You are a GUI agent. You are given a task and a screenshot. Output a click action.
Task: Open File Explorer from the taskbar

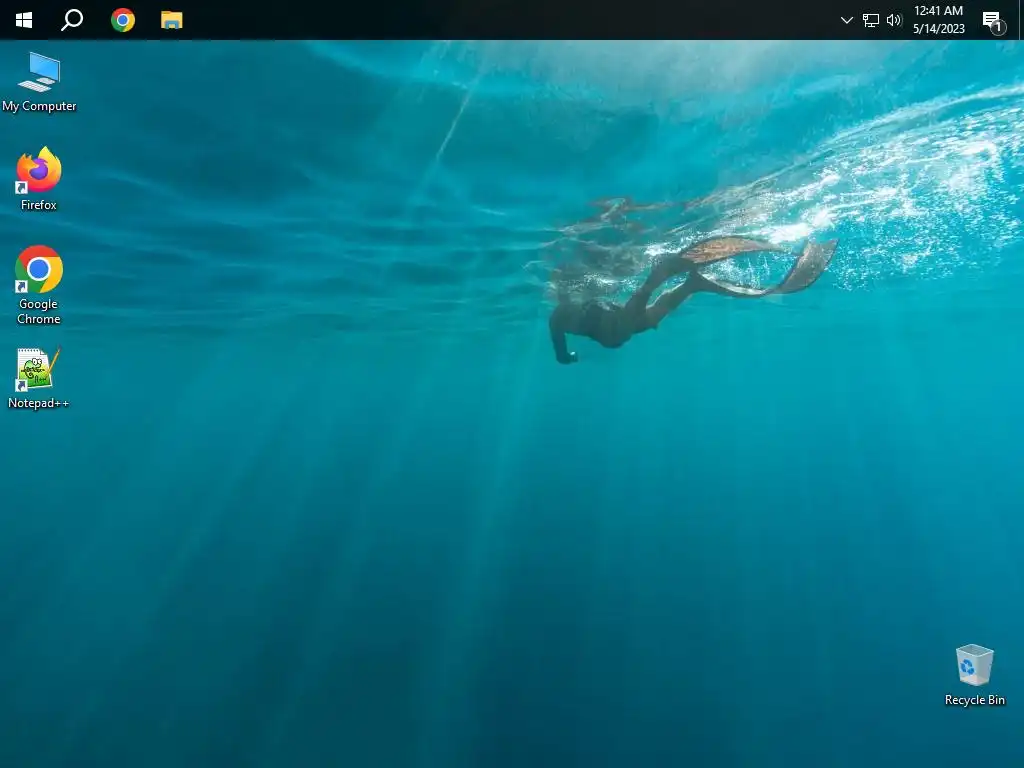(172, 20)
